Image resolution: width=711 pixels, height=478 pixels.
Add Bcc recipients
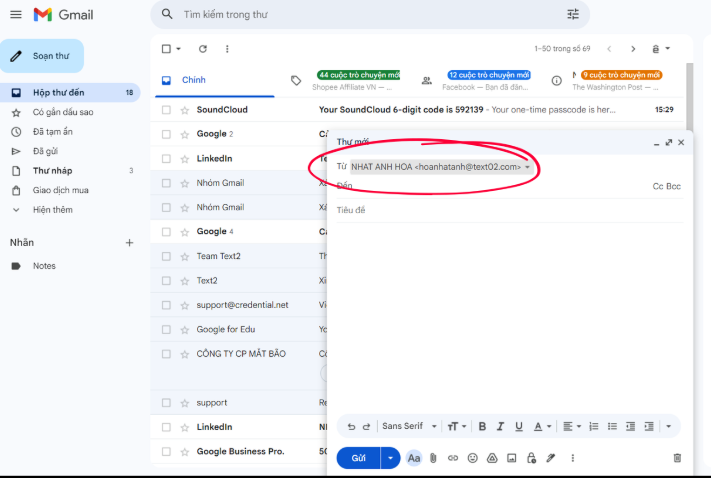tap(674, 186)
